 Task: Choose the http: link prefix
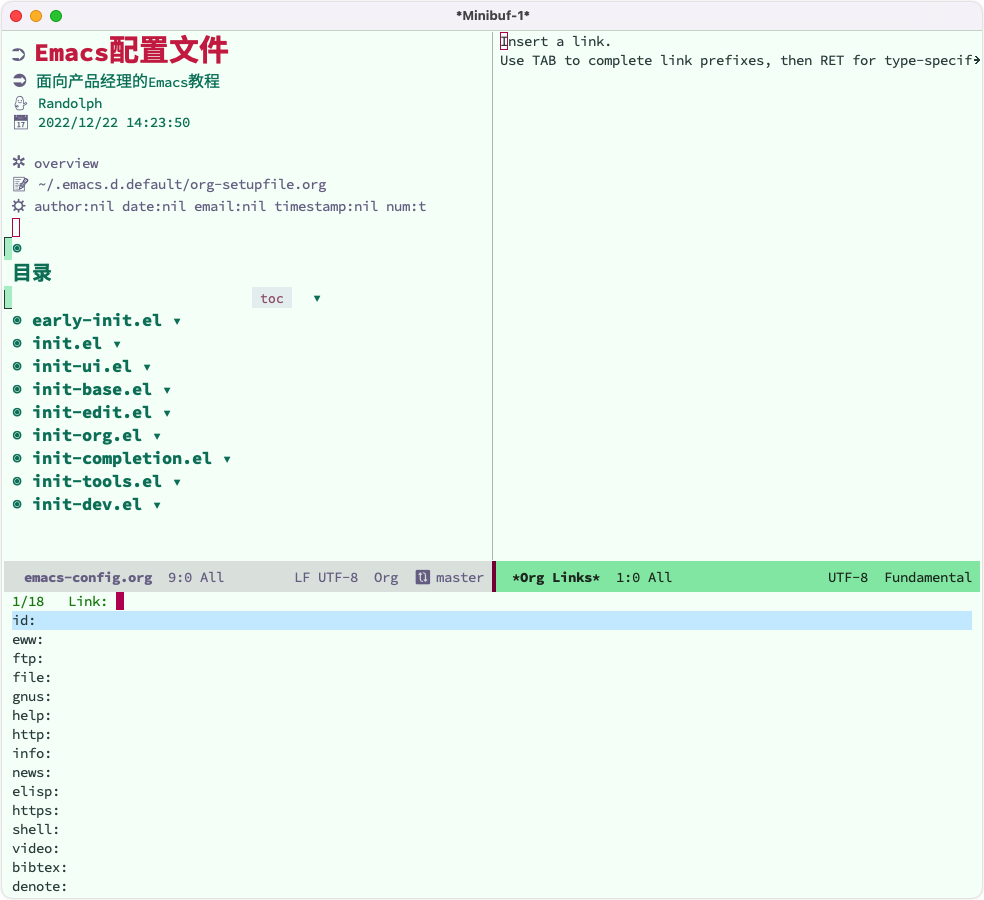click(492, 734)
